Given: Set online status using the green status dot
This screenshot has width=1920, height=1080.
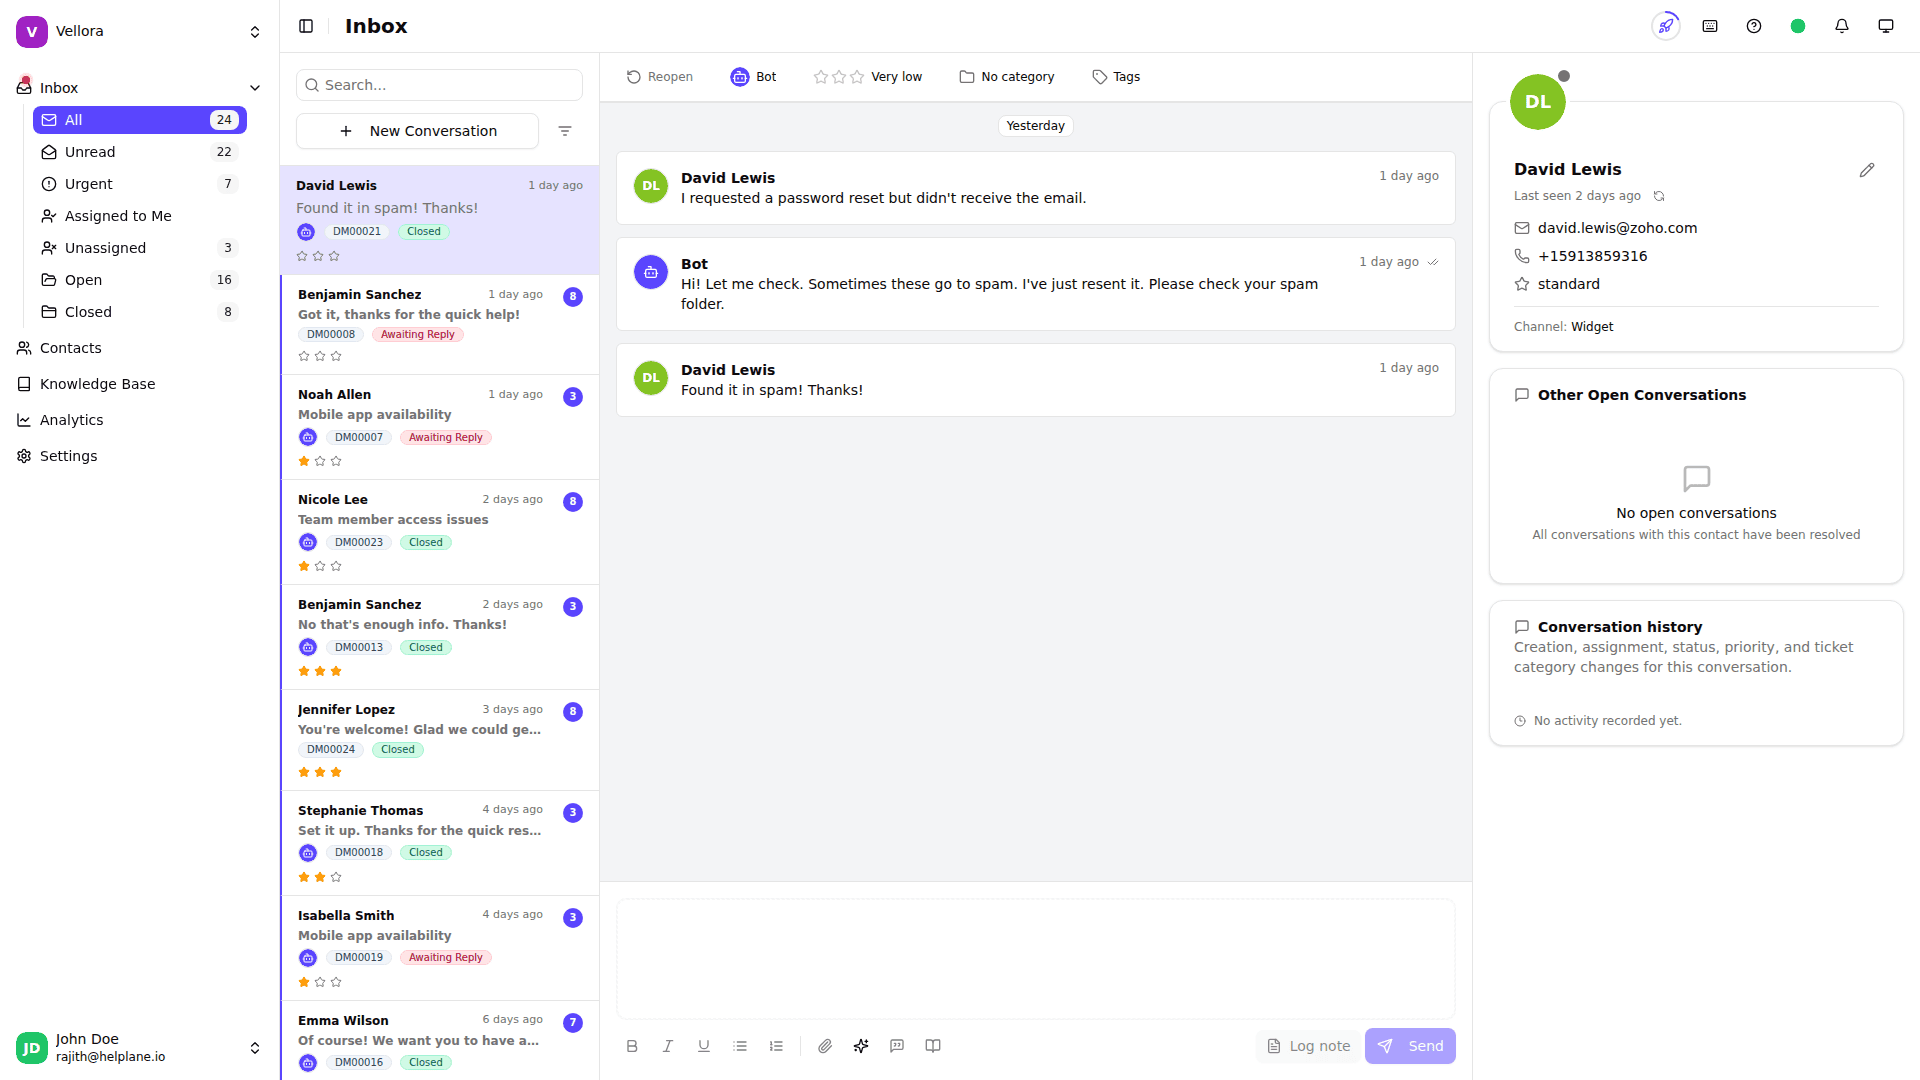Looking at the screenshot, I should (1797, 25).
